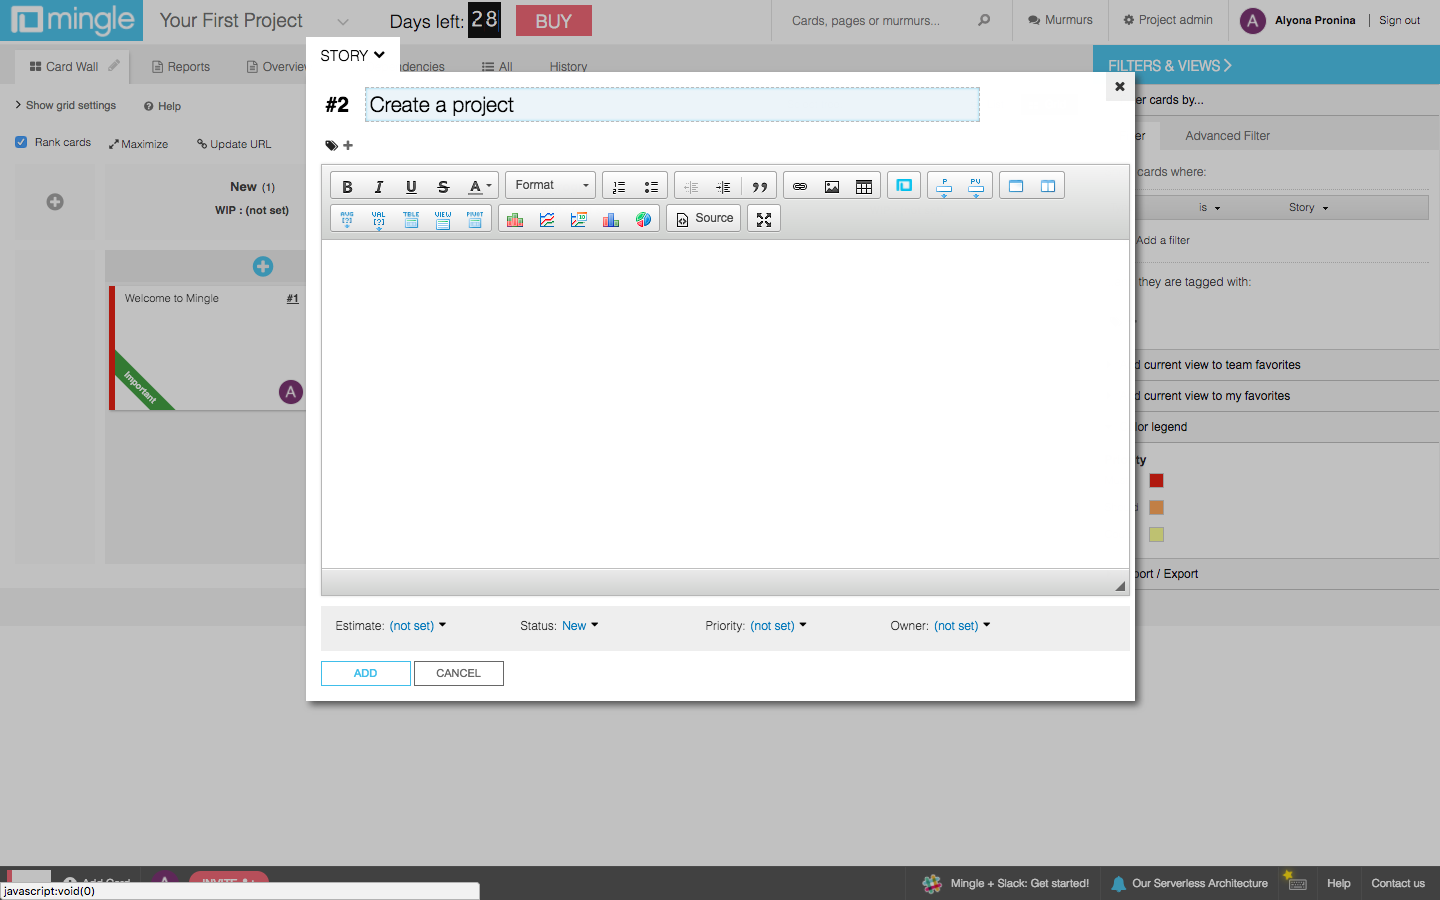1440x900 pixels.
Task: Open Project admin
Action: (x=1168, y=20)
